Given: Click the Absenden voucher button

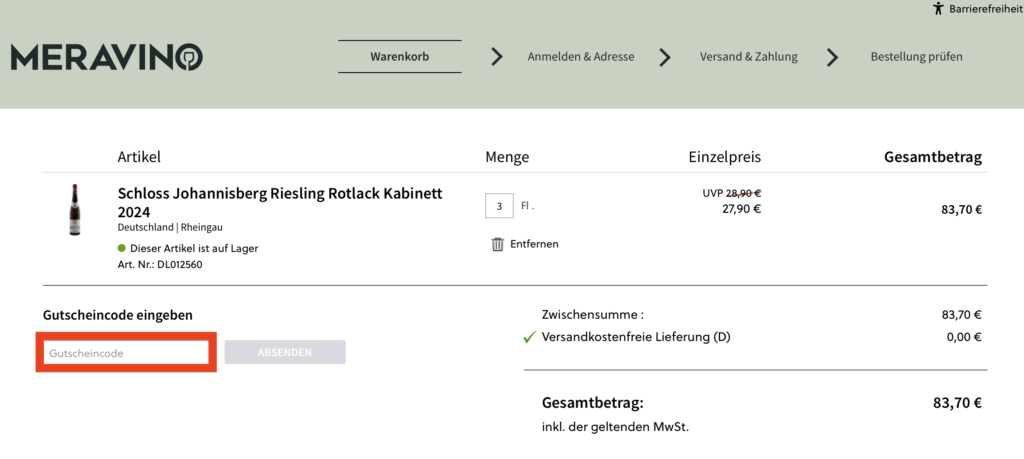Looking at the screenshot, I should point(285,353).
